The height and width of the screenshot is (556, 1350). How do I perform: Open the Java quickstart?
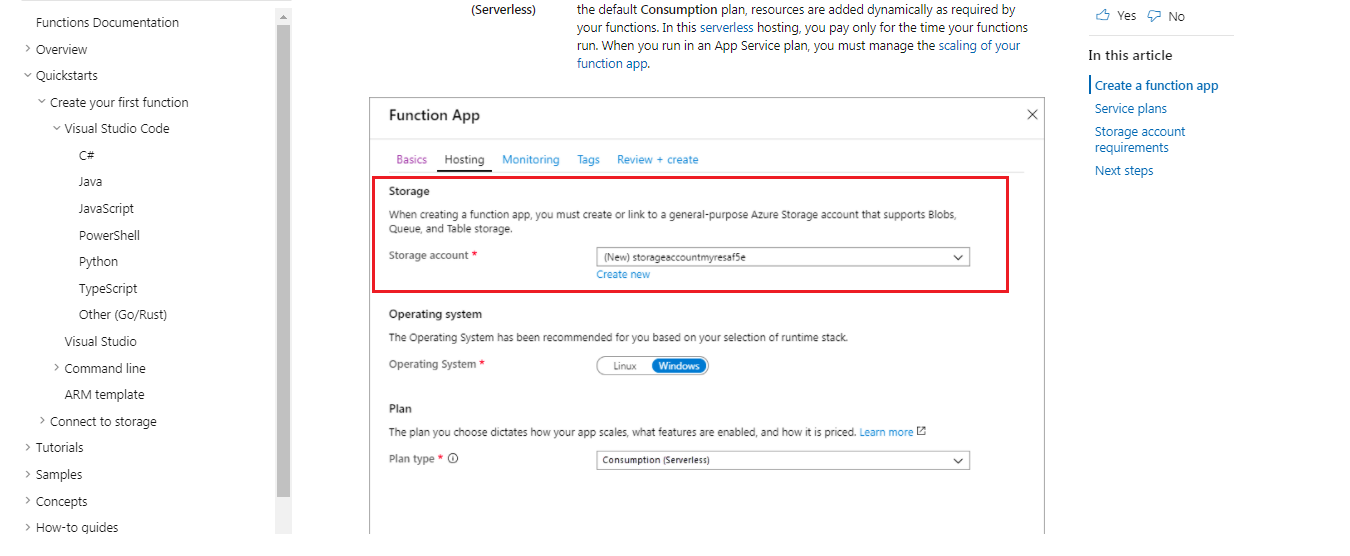click(90, 182)
